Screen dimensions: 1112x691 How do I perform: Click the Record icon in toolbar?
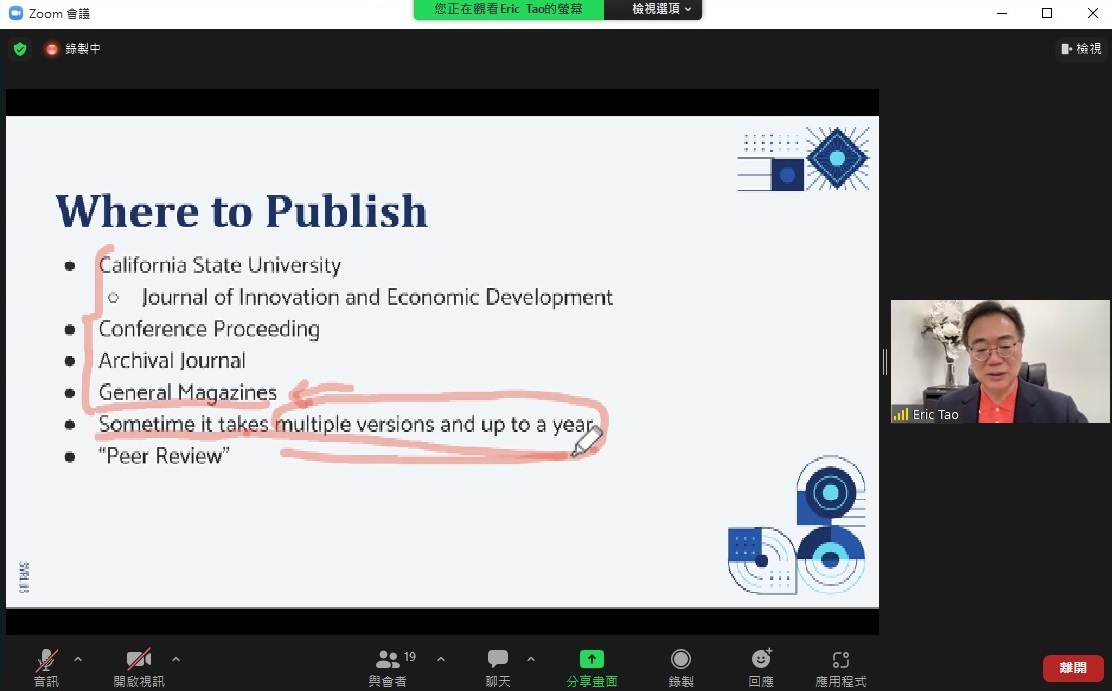click(x=681, y=660)
